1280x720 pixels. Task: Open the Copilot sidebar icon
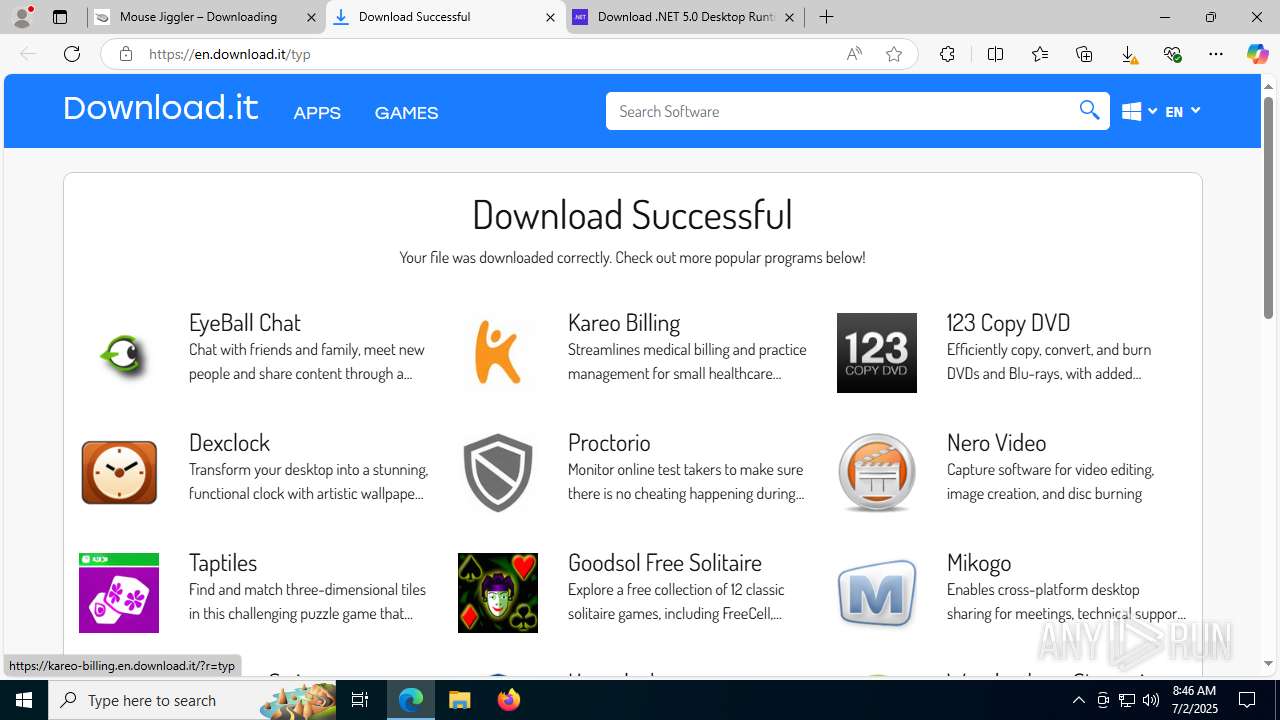(1257, 54)
